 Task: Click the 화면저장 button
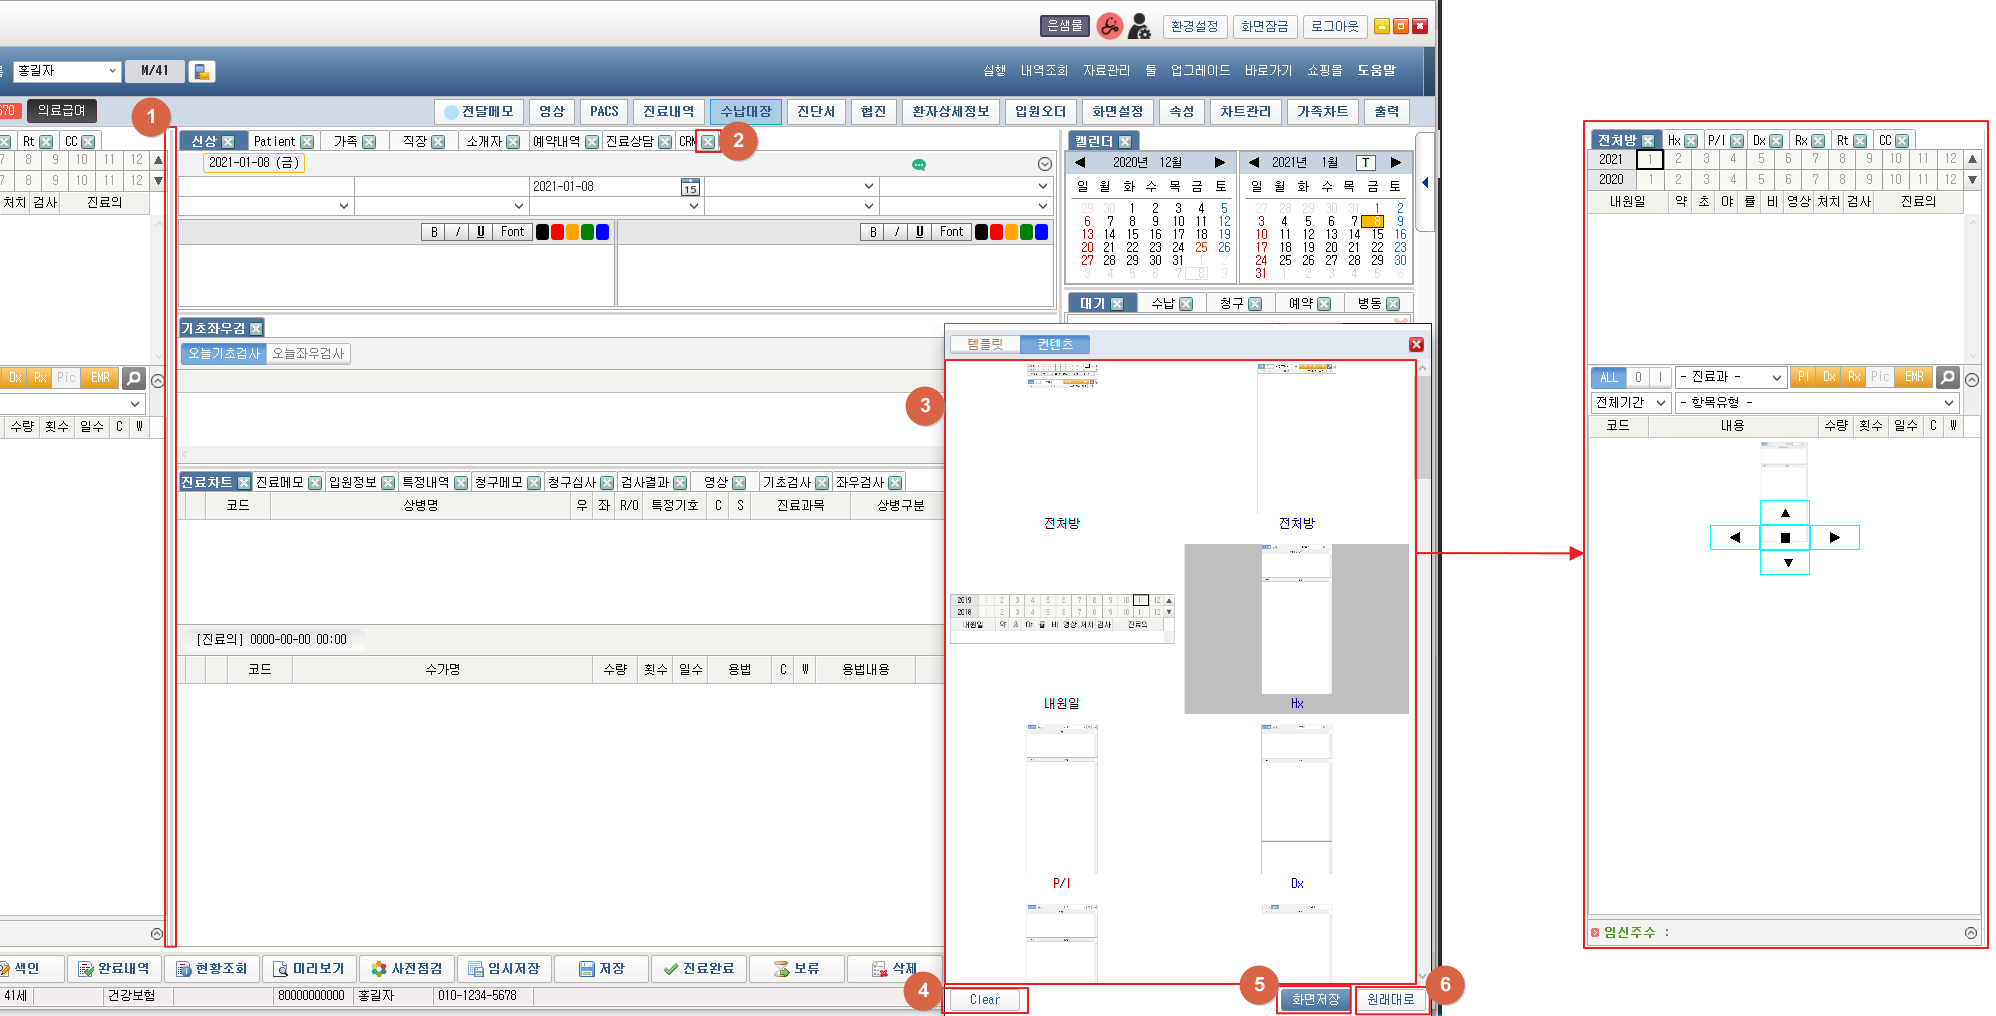(1315, 999)
